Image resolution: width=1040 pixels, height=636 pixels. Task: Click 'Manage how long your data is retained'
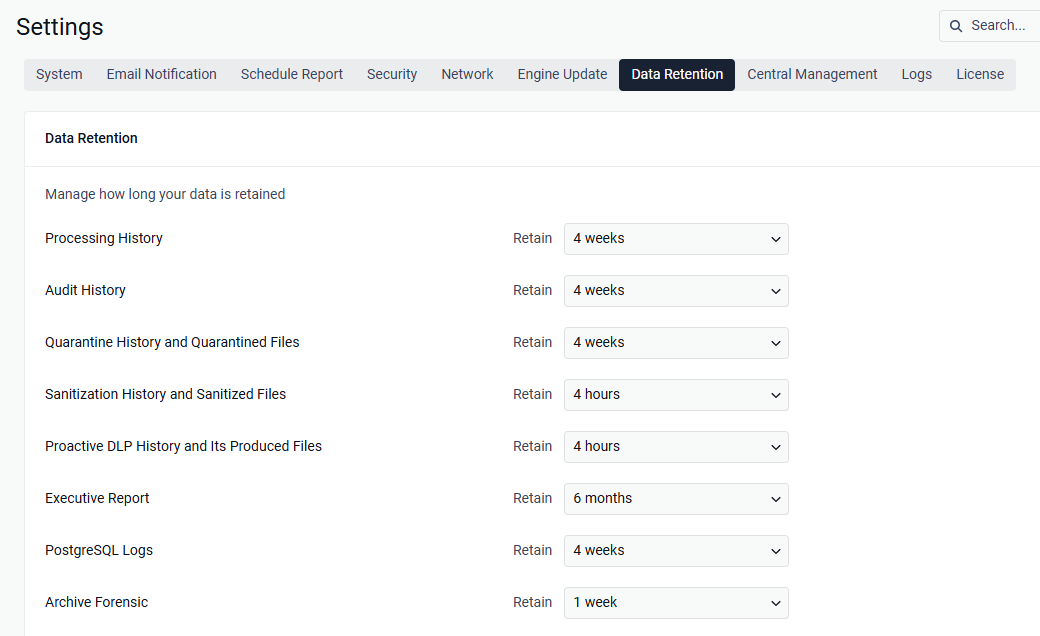click(x=165, y=194)
